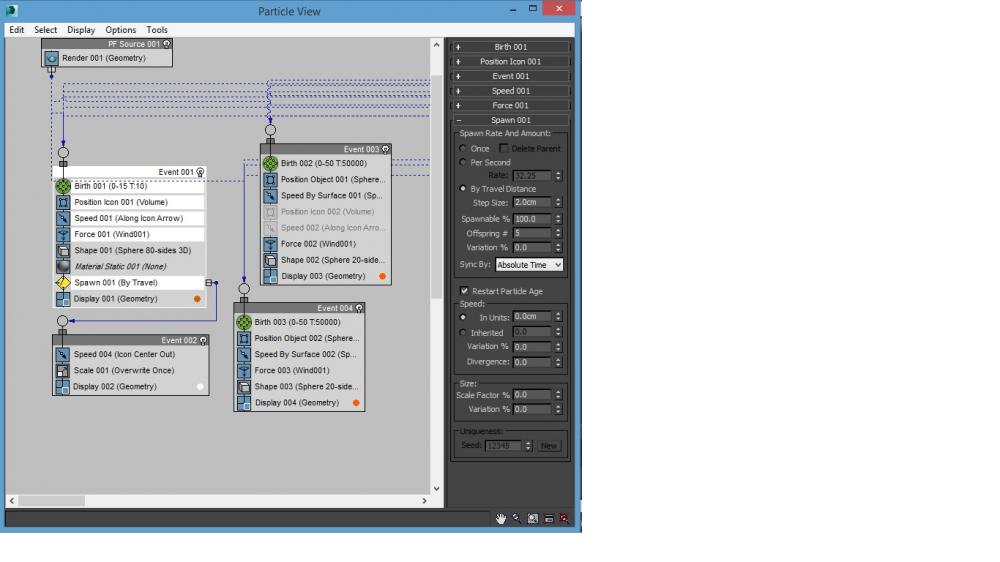Open the Options menu
1000x562 pixels.
coord(121,30)
